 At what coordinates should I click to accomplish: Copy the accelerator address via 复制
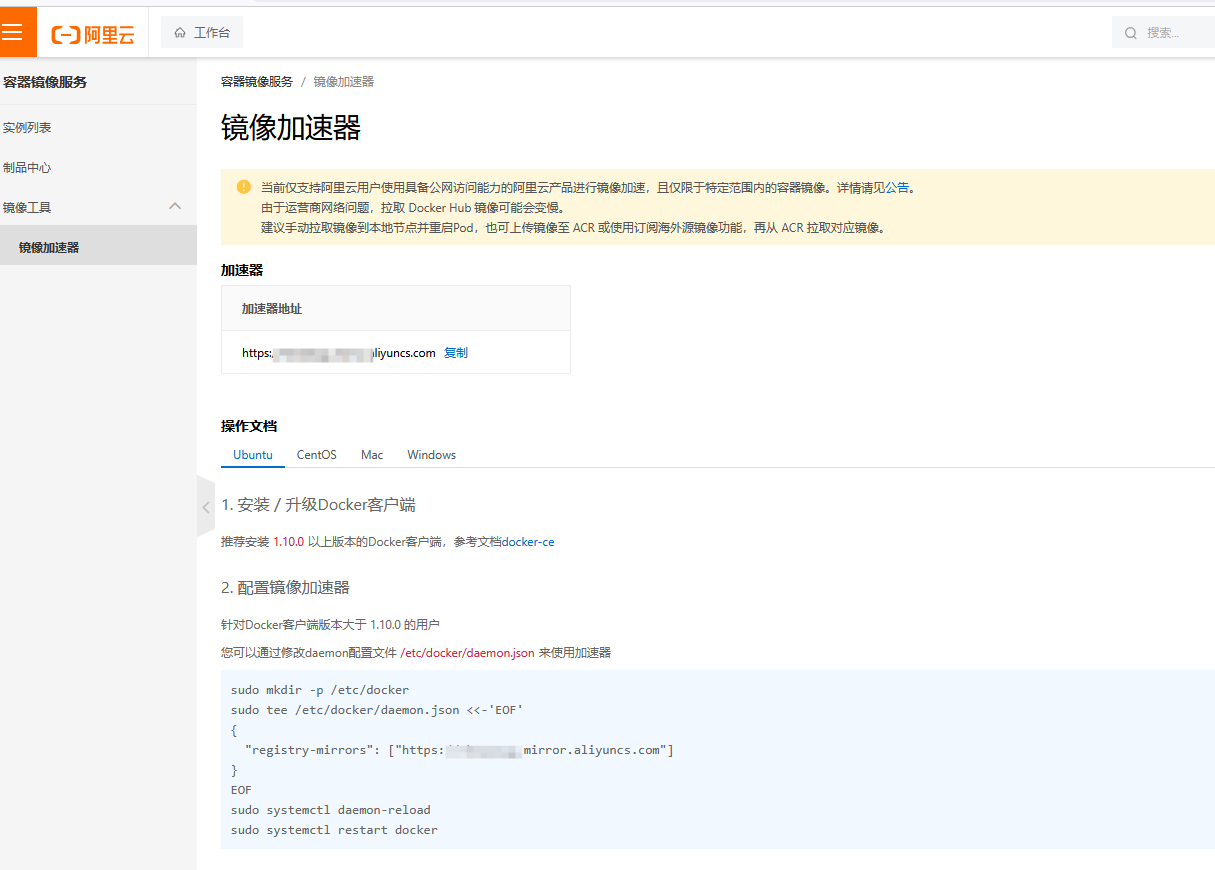click(456, 353)
